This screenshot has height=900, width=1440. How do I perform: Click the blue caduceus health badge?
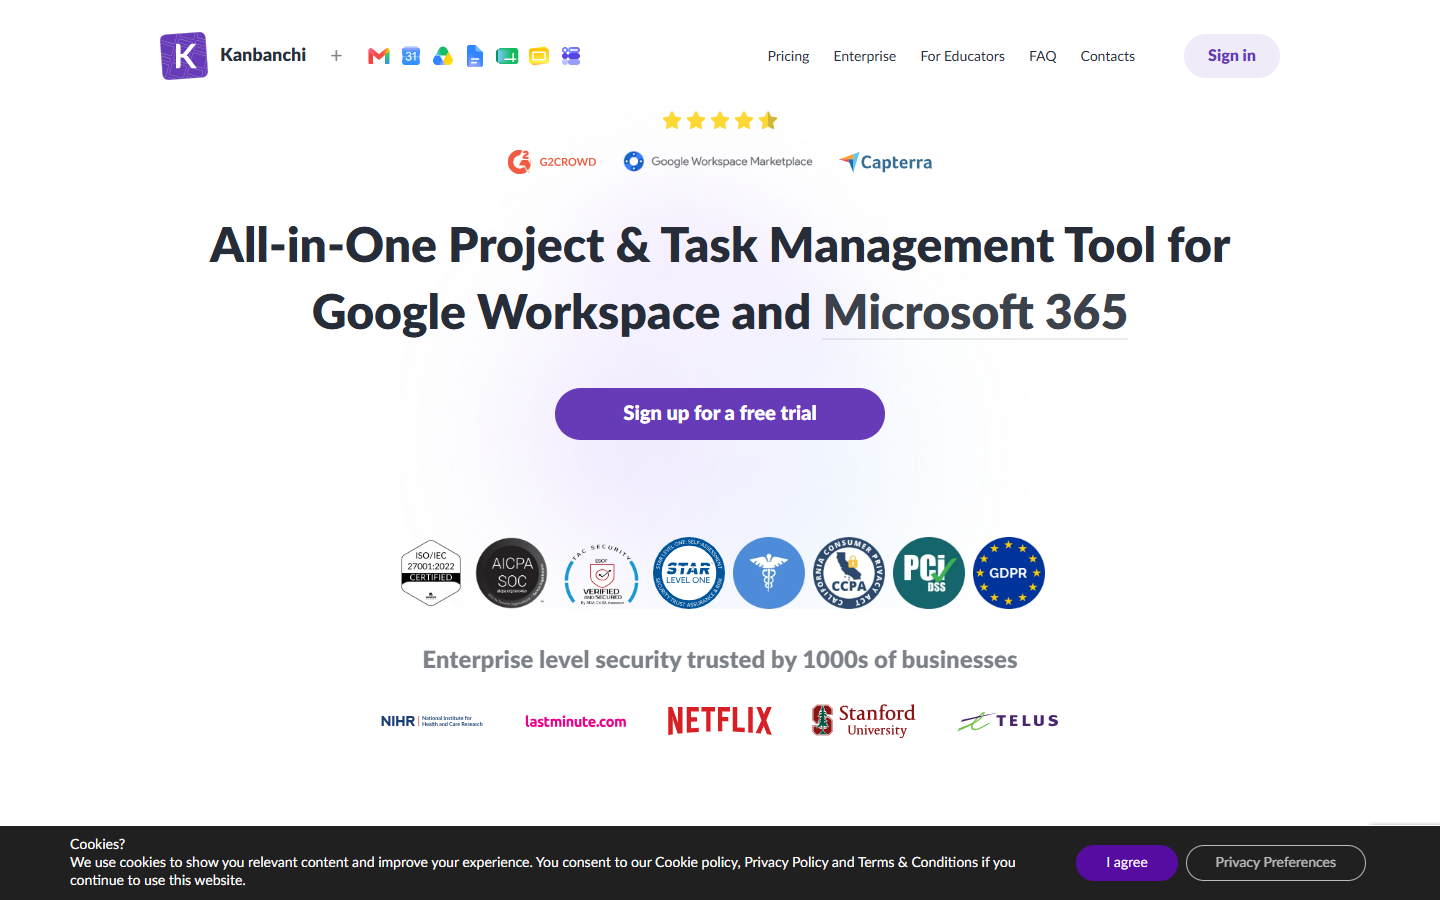coord(769,573)
